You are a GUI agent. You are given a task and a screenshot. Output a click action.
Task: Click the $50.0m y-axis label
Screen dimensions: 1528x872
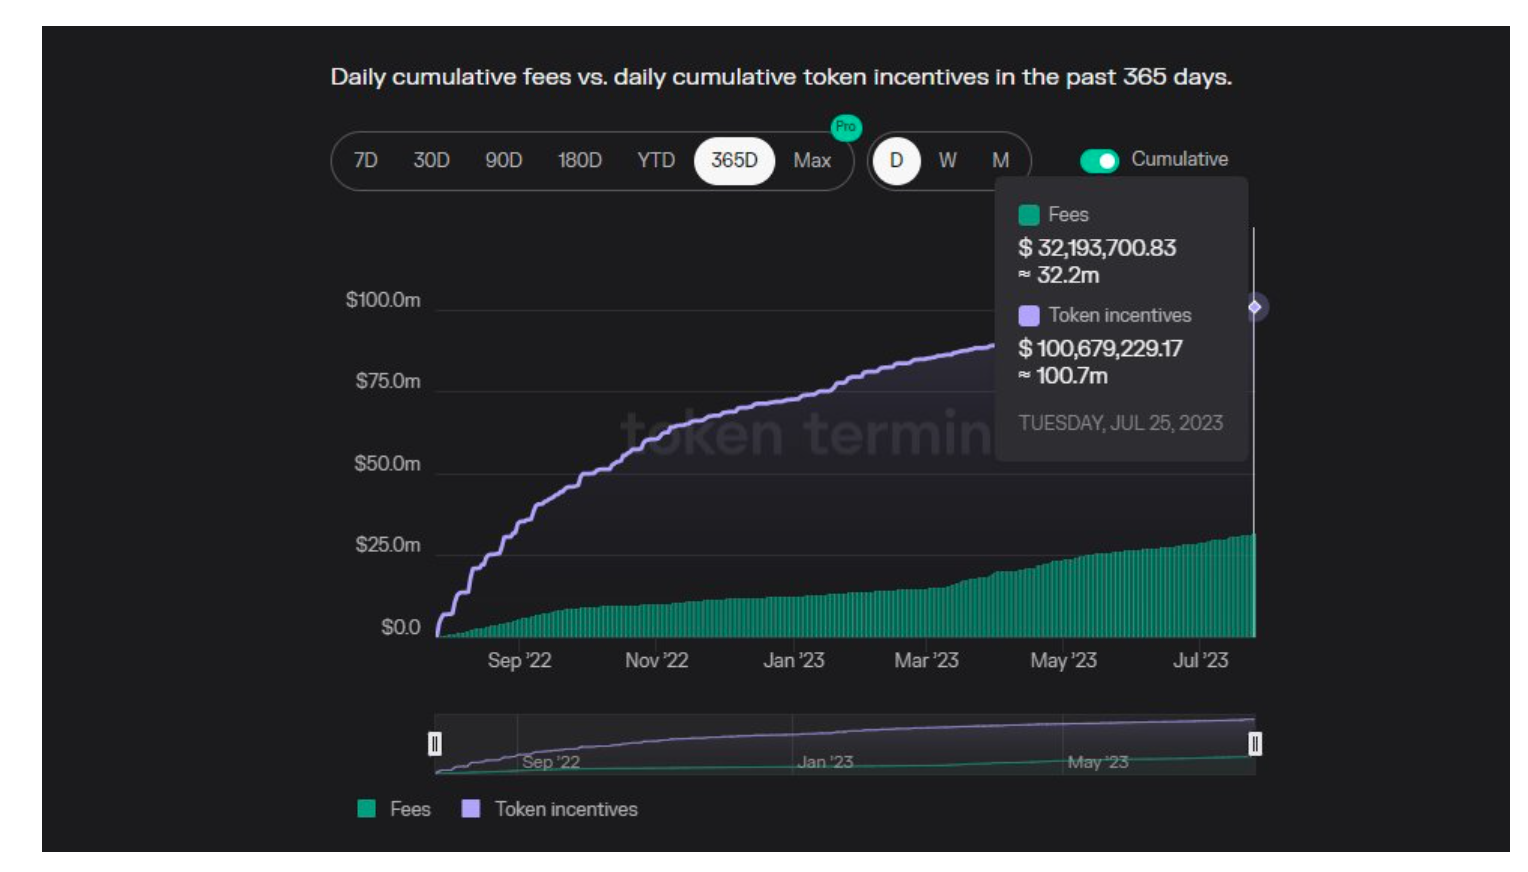coord(387,464)
